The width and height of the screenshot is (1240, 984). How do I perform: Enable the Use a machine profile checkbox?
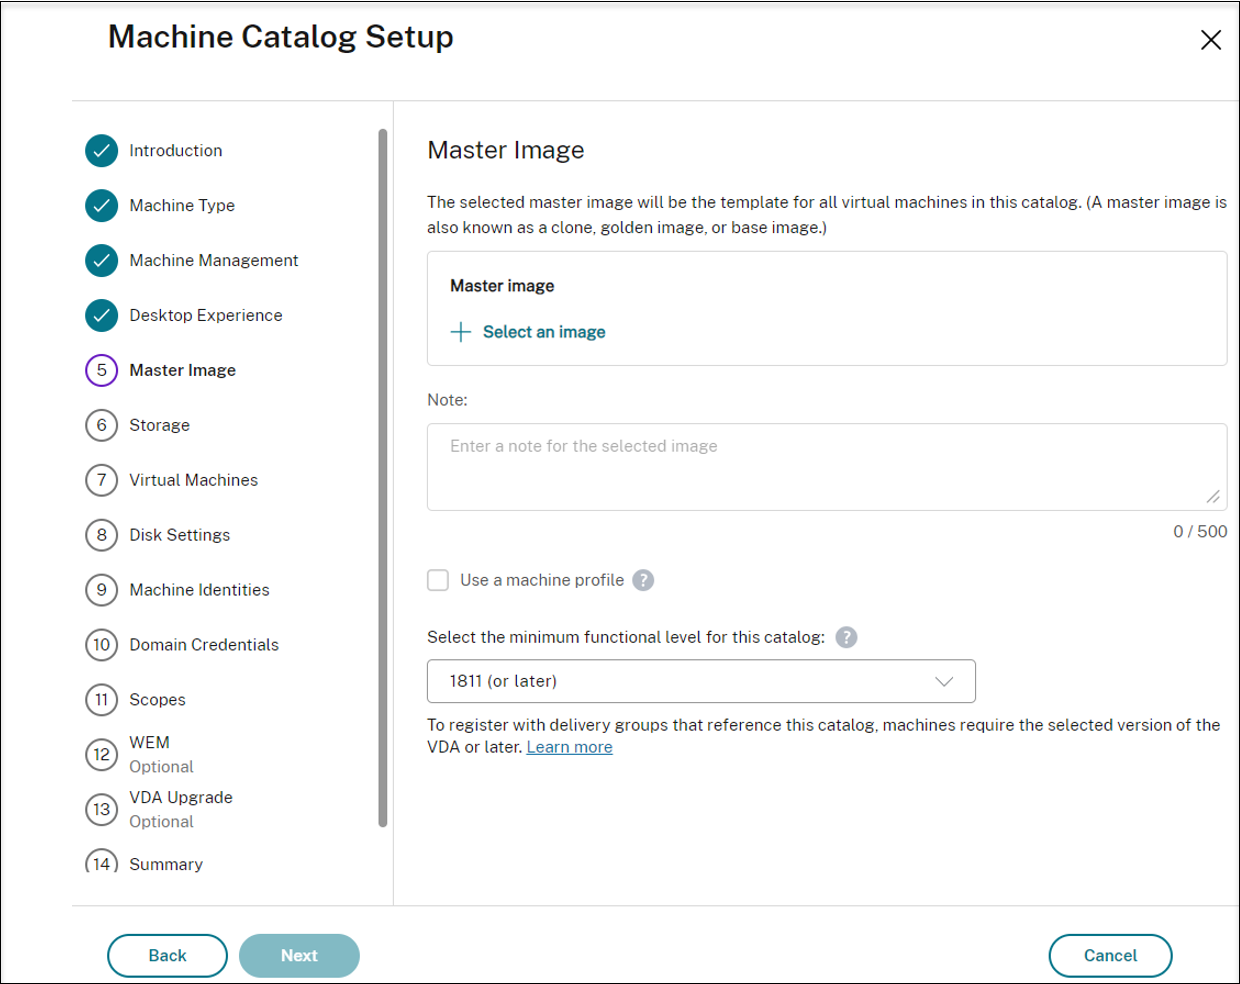438,581
